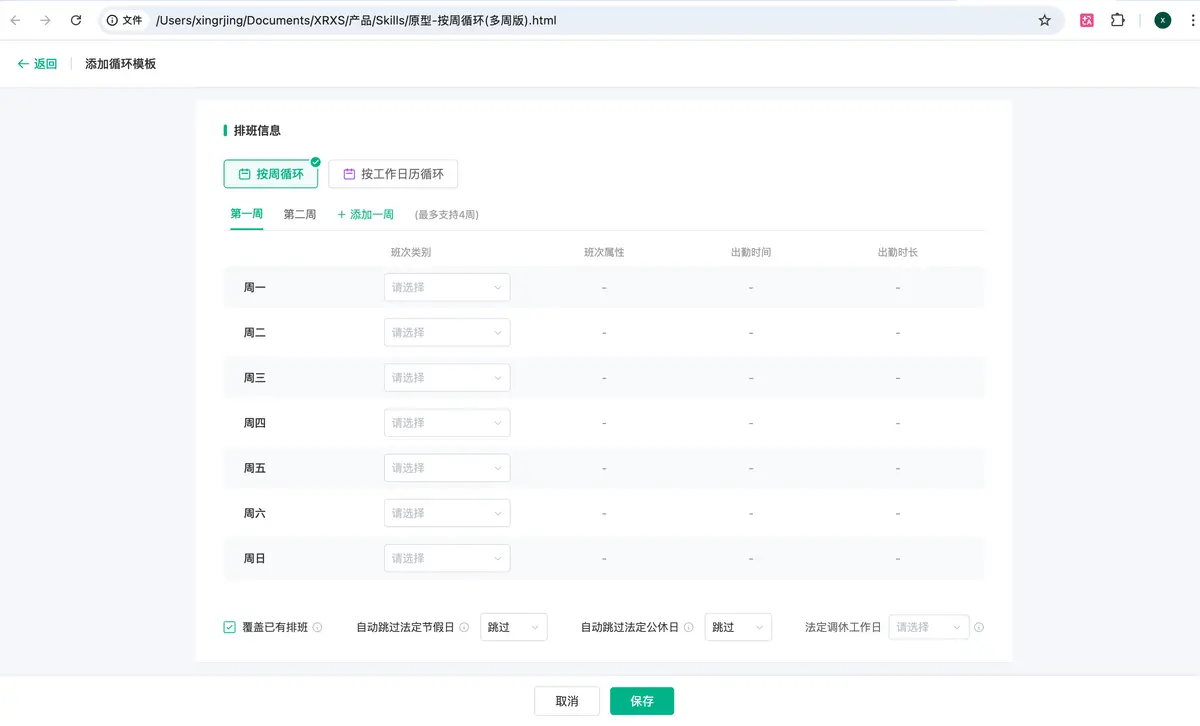Go back using the 返回 link

click(x=38, y=64)
